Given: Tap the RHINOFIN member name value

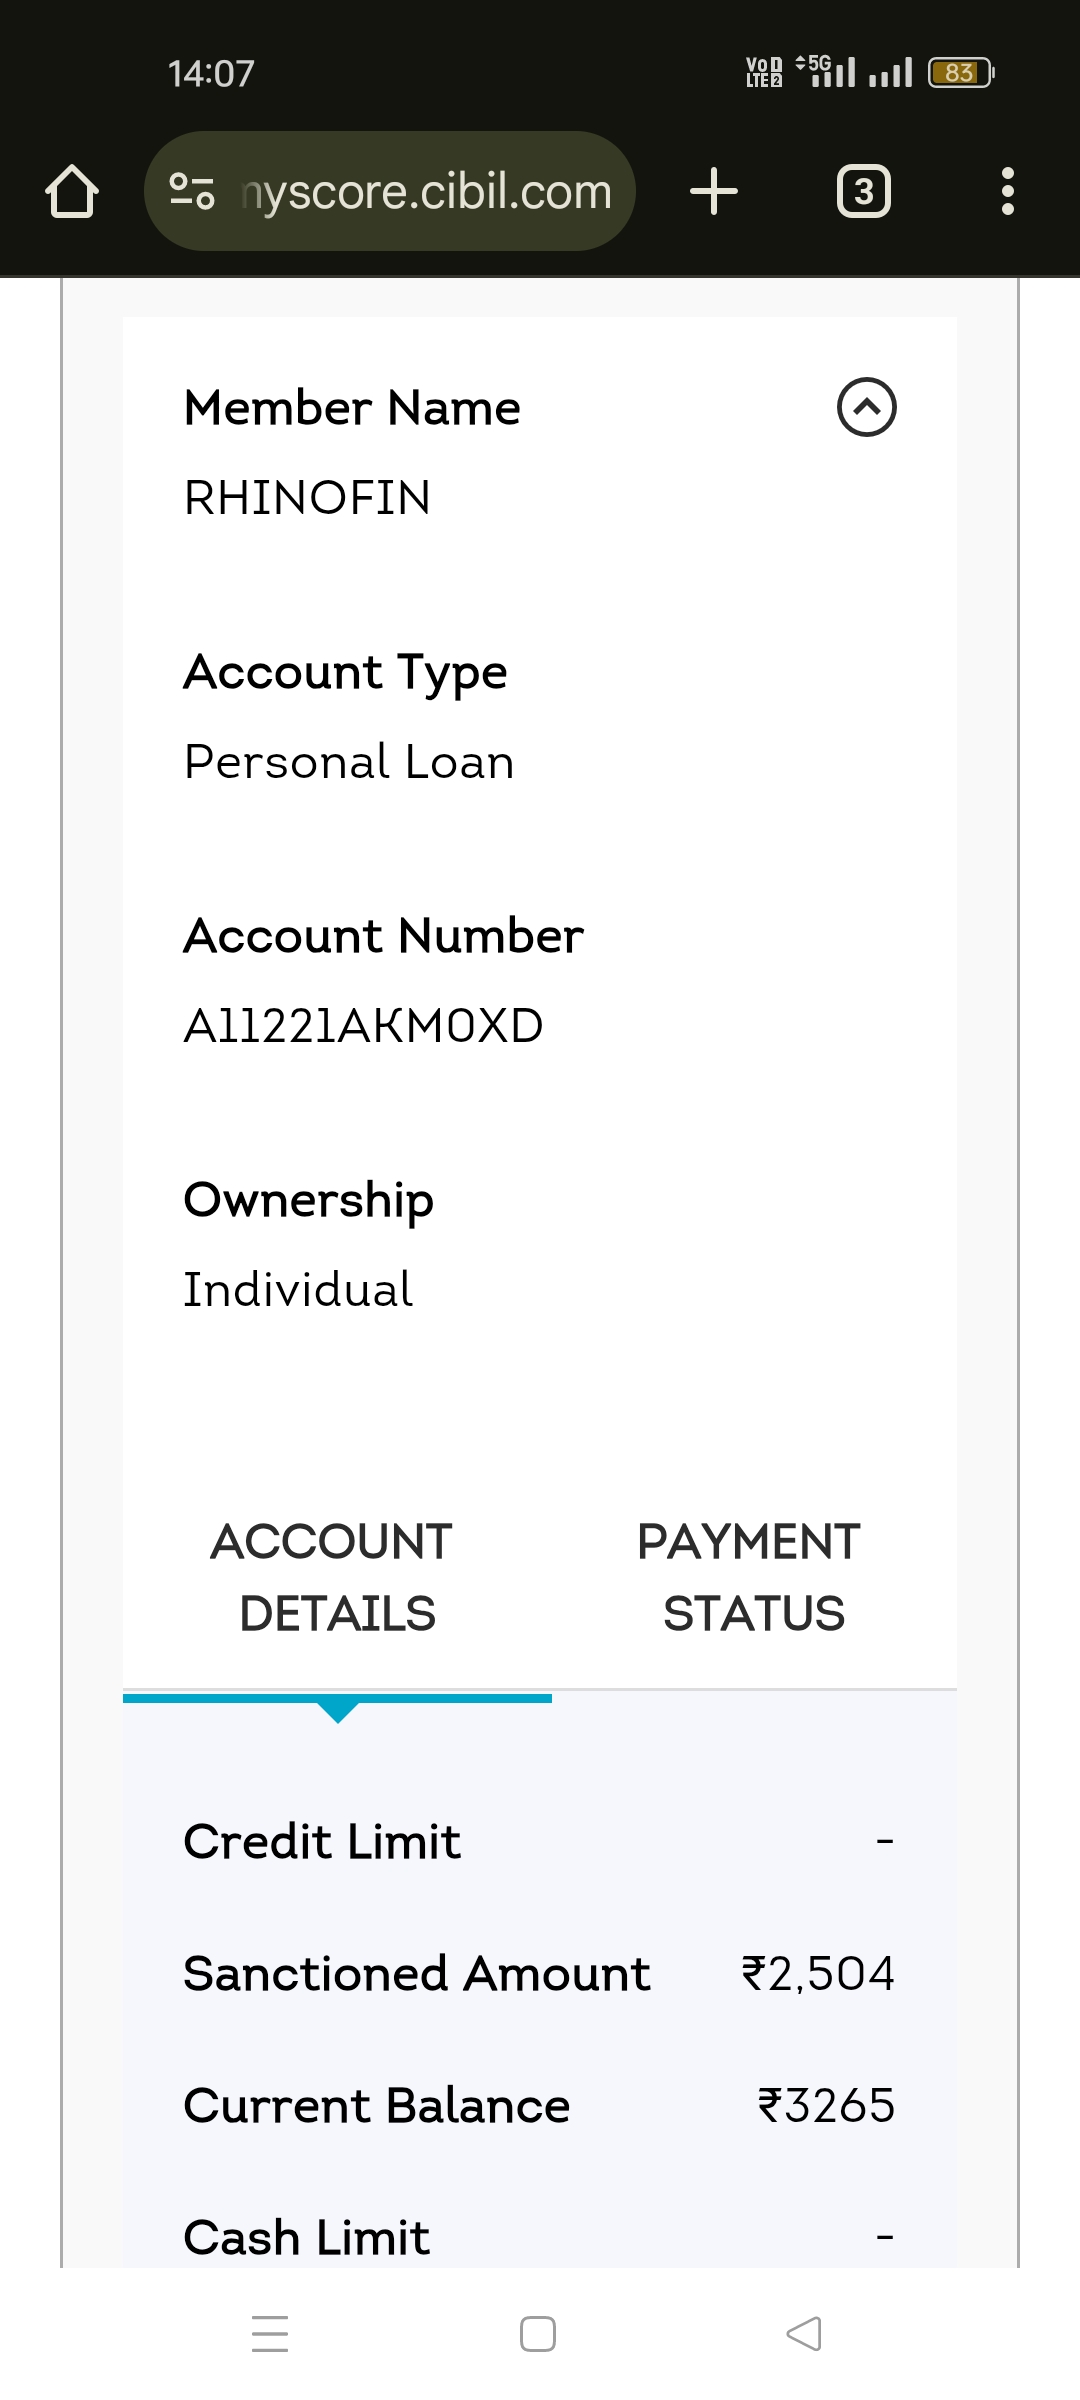Looking at the screenshot, I should pyautogui.click(x=308, y=498).
